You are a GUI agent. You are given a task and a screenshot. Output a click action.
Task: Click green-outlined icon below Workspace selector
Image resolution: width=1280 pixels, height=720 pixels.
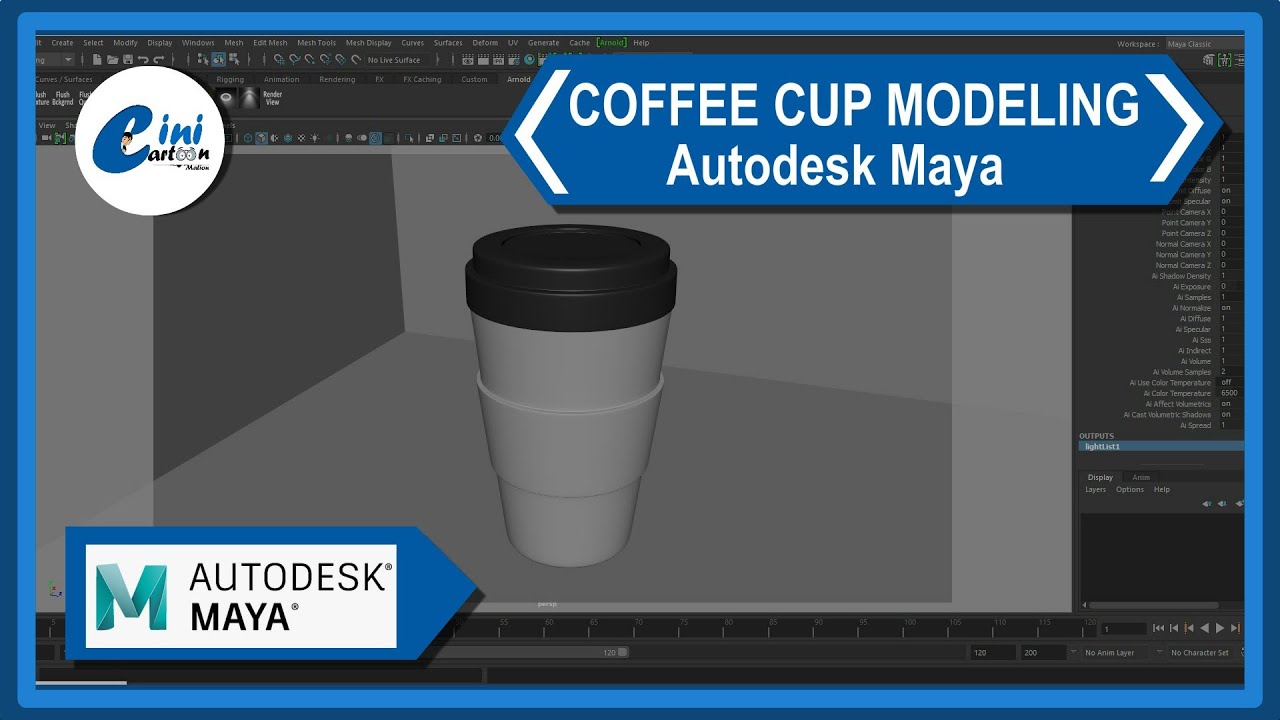pos(1225,60)
